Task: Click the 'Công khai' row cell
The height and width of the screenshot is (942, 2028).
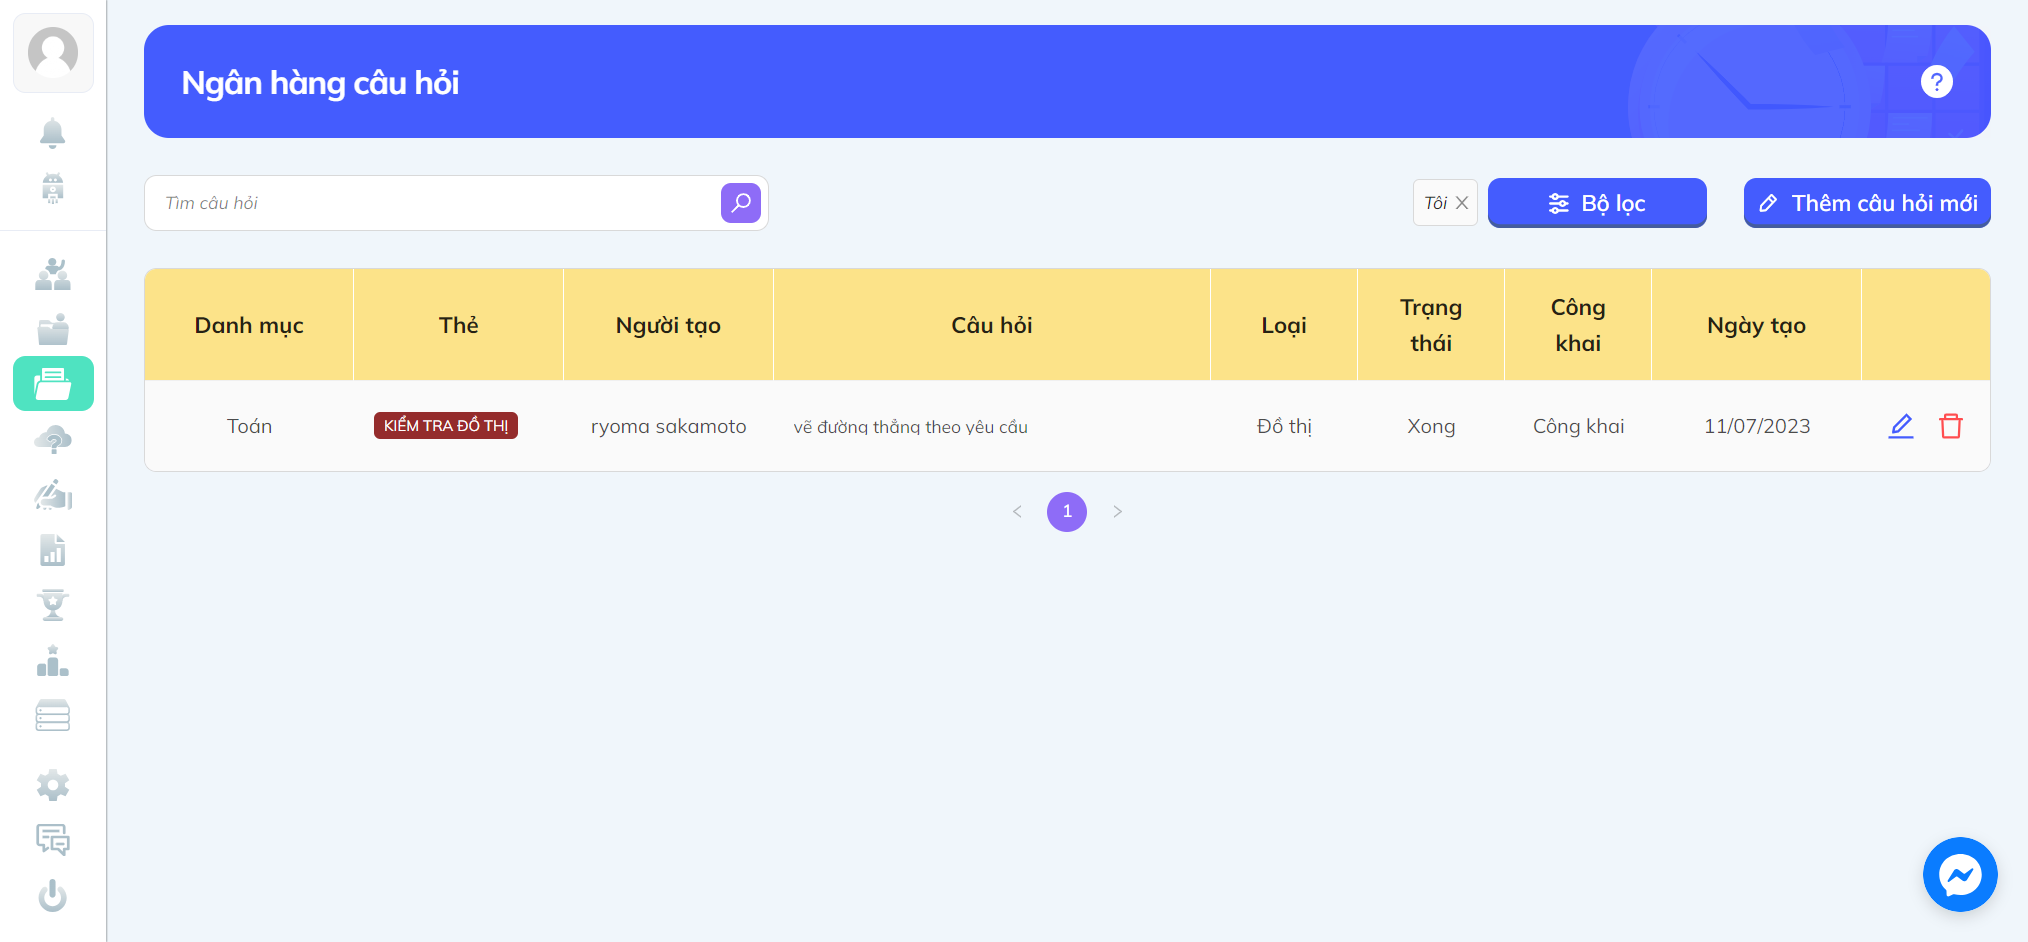Action: (1578, 426)
